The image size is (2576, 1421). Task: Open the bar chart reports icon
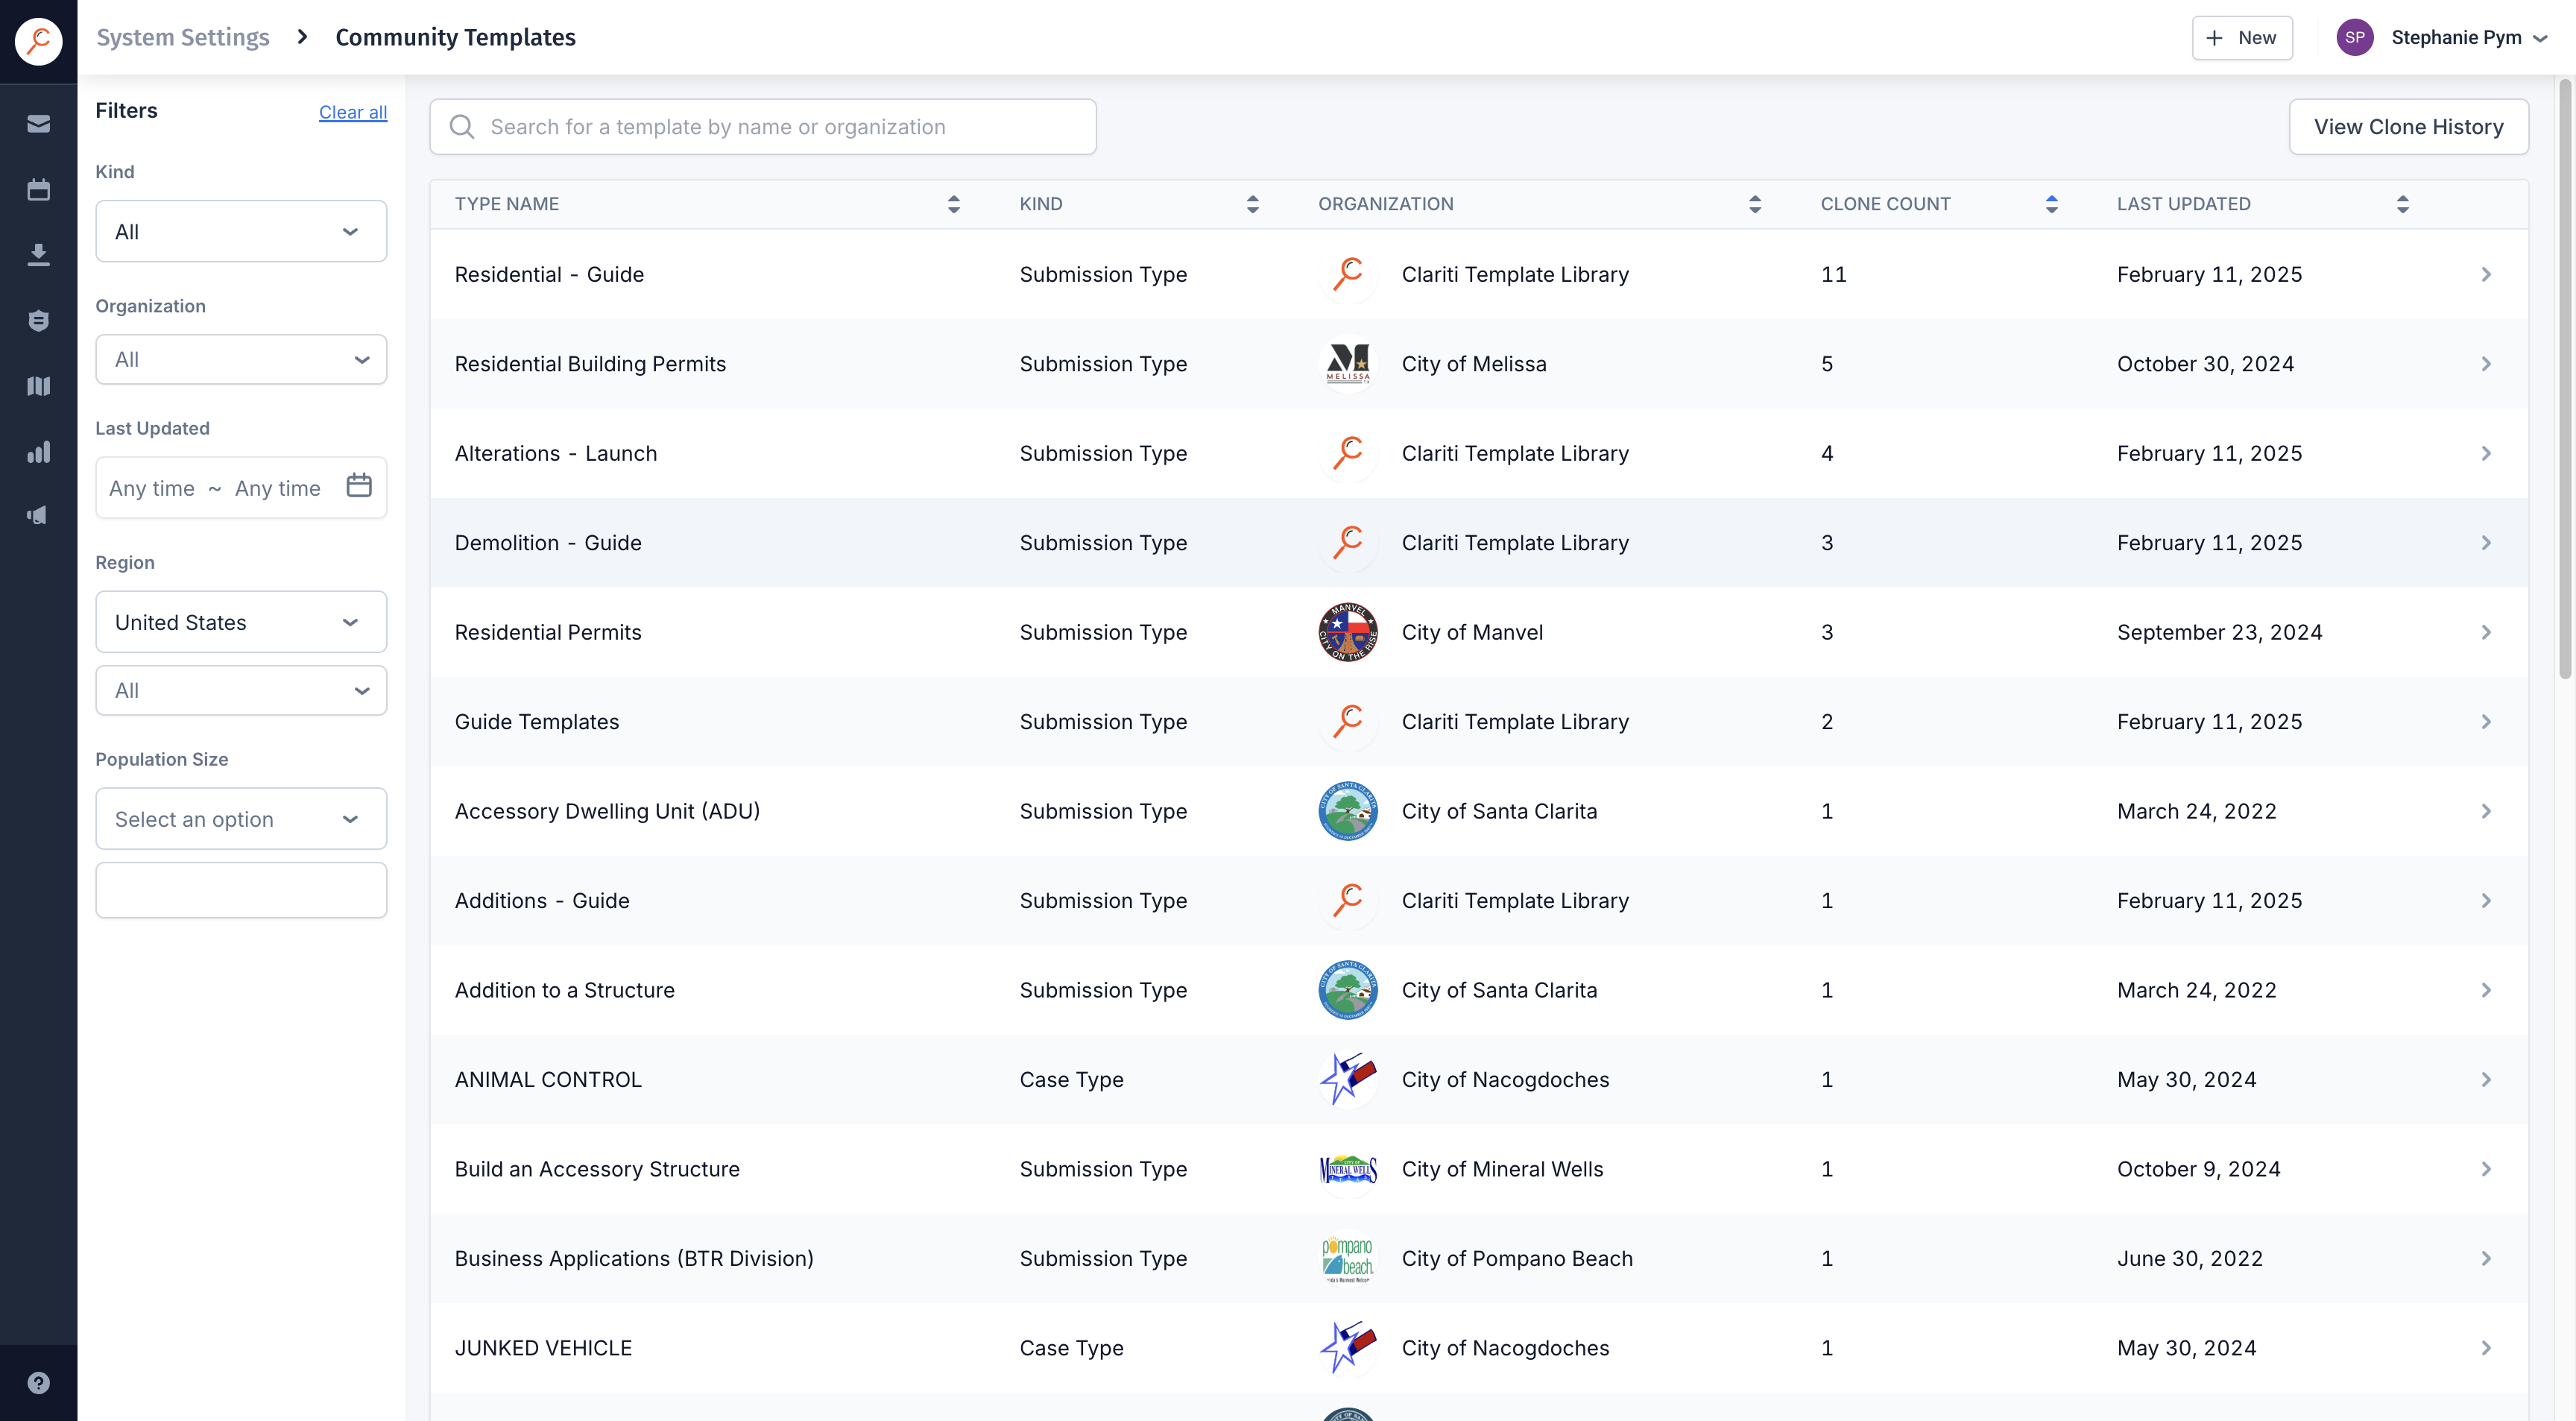click(x=38, y=452)
